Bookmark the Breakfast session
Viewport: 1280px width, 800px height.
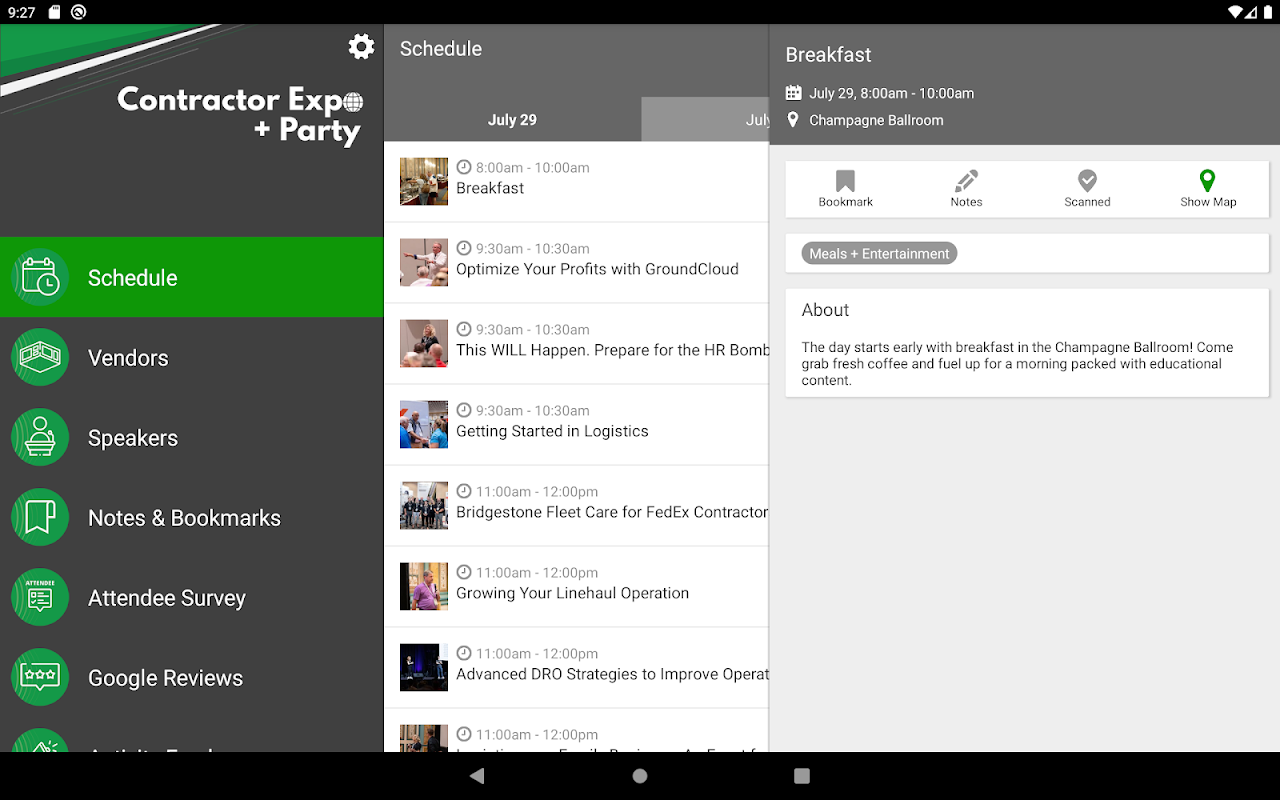click(x=846, y=188)
